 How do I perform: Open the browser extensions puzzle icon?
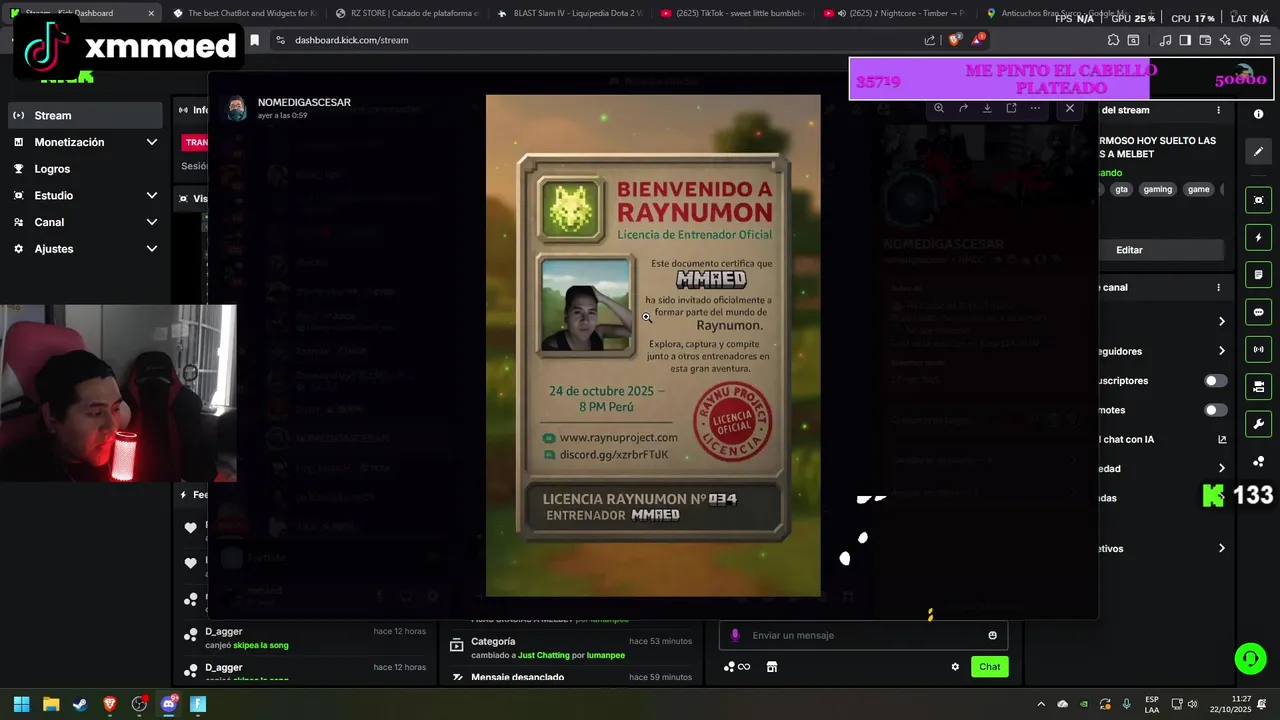click(x=1113, y=40)
